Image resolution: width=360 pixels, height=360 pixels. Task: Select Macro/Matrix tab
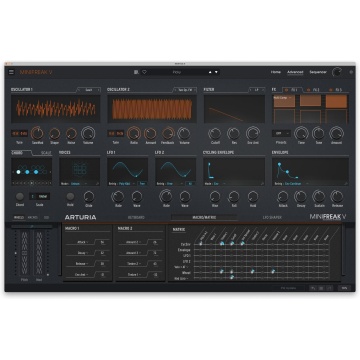point(204,217)
